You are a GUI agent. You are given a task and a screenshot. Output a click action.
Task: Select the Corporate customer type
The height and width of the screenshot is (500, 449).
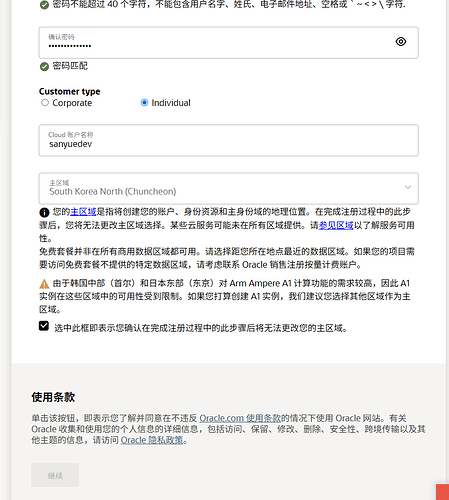point(45,103)
